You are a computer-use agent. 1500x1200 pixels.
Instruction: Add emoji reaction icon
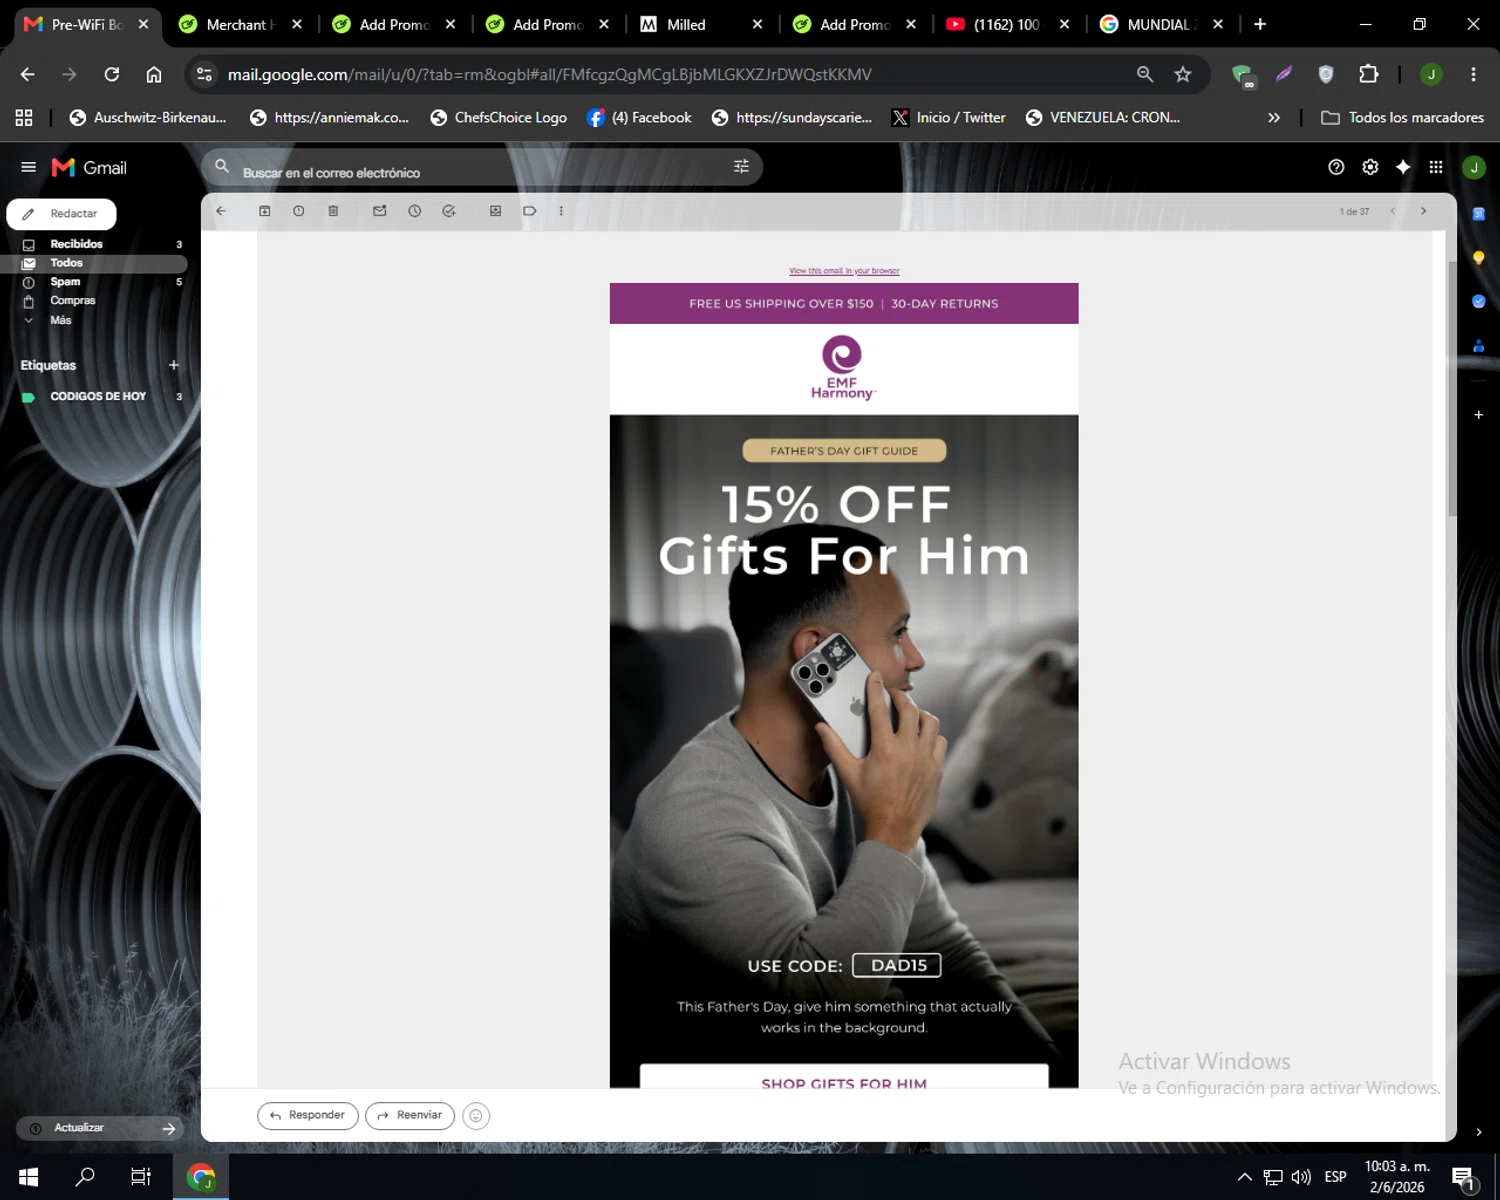tap(476, 1116)
